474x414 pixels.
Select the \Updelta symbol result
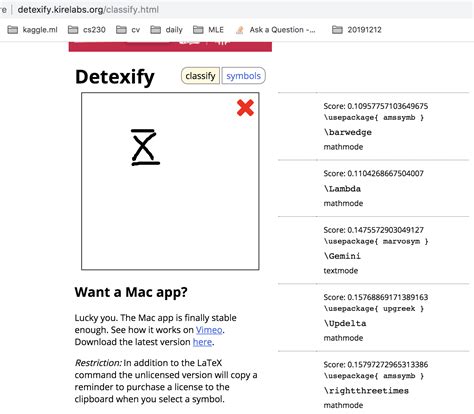(x=345, y=323)
